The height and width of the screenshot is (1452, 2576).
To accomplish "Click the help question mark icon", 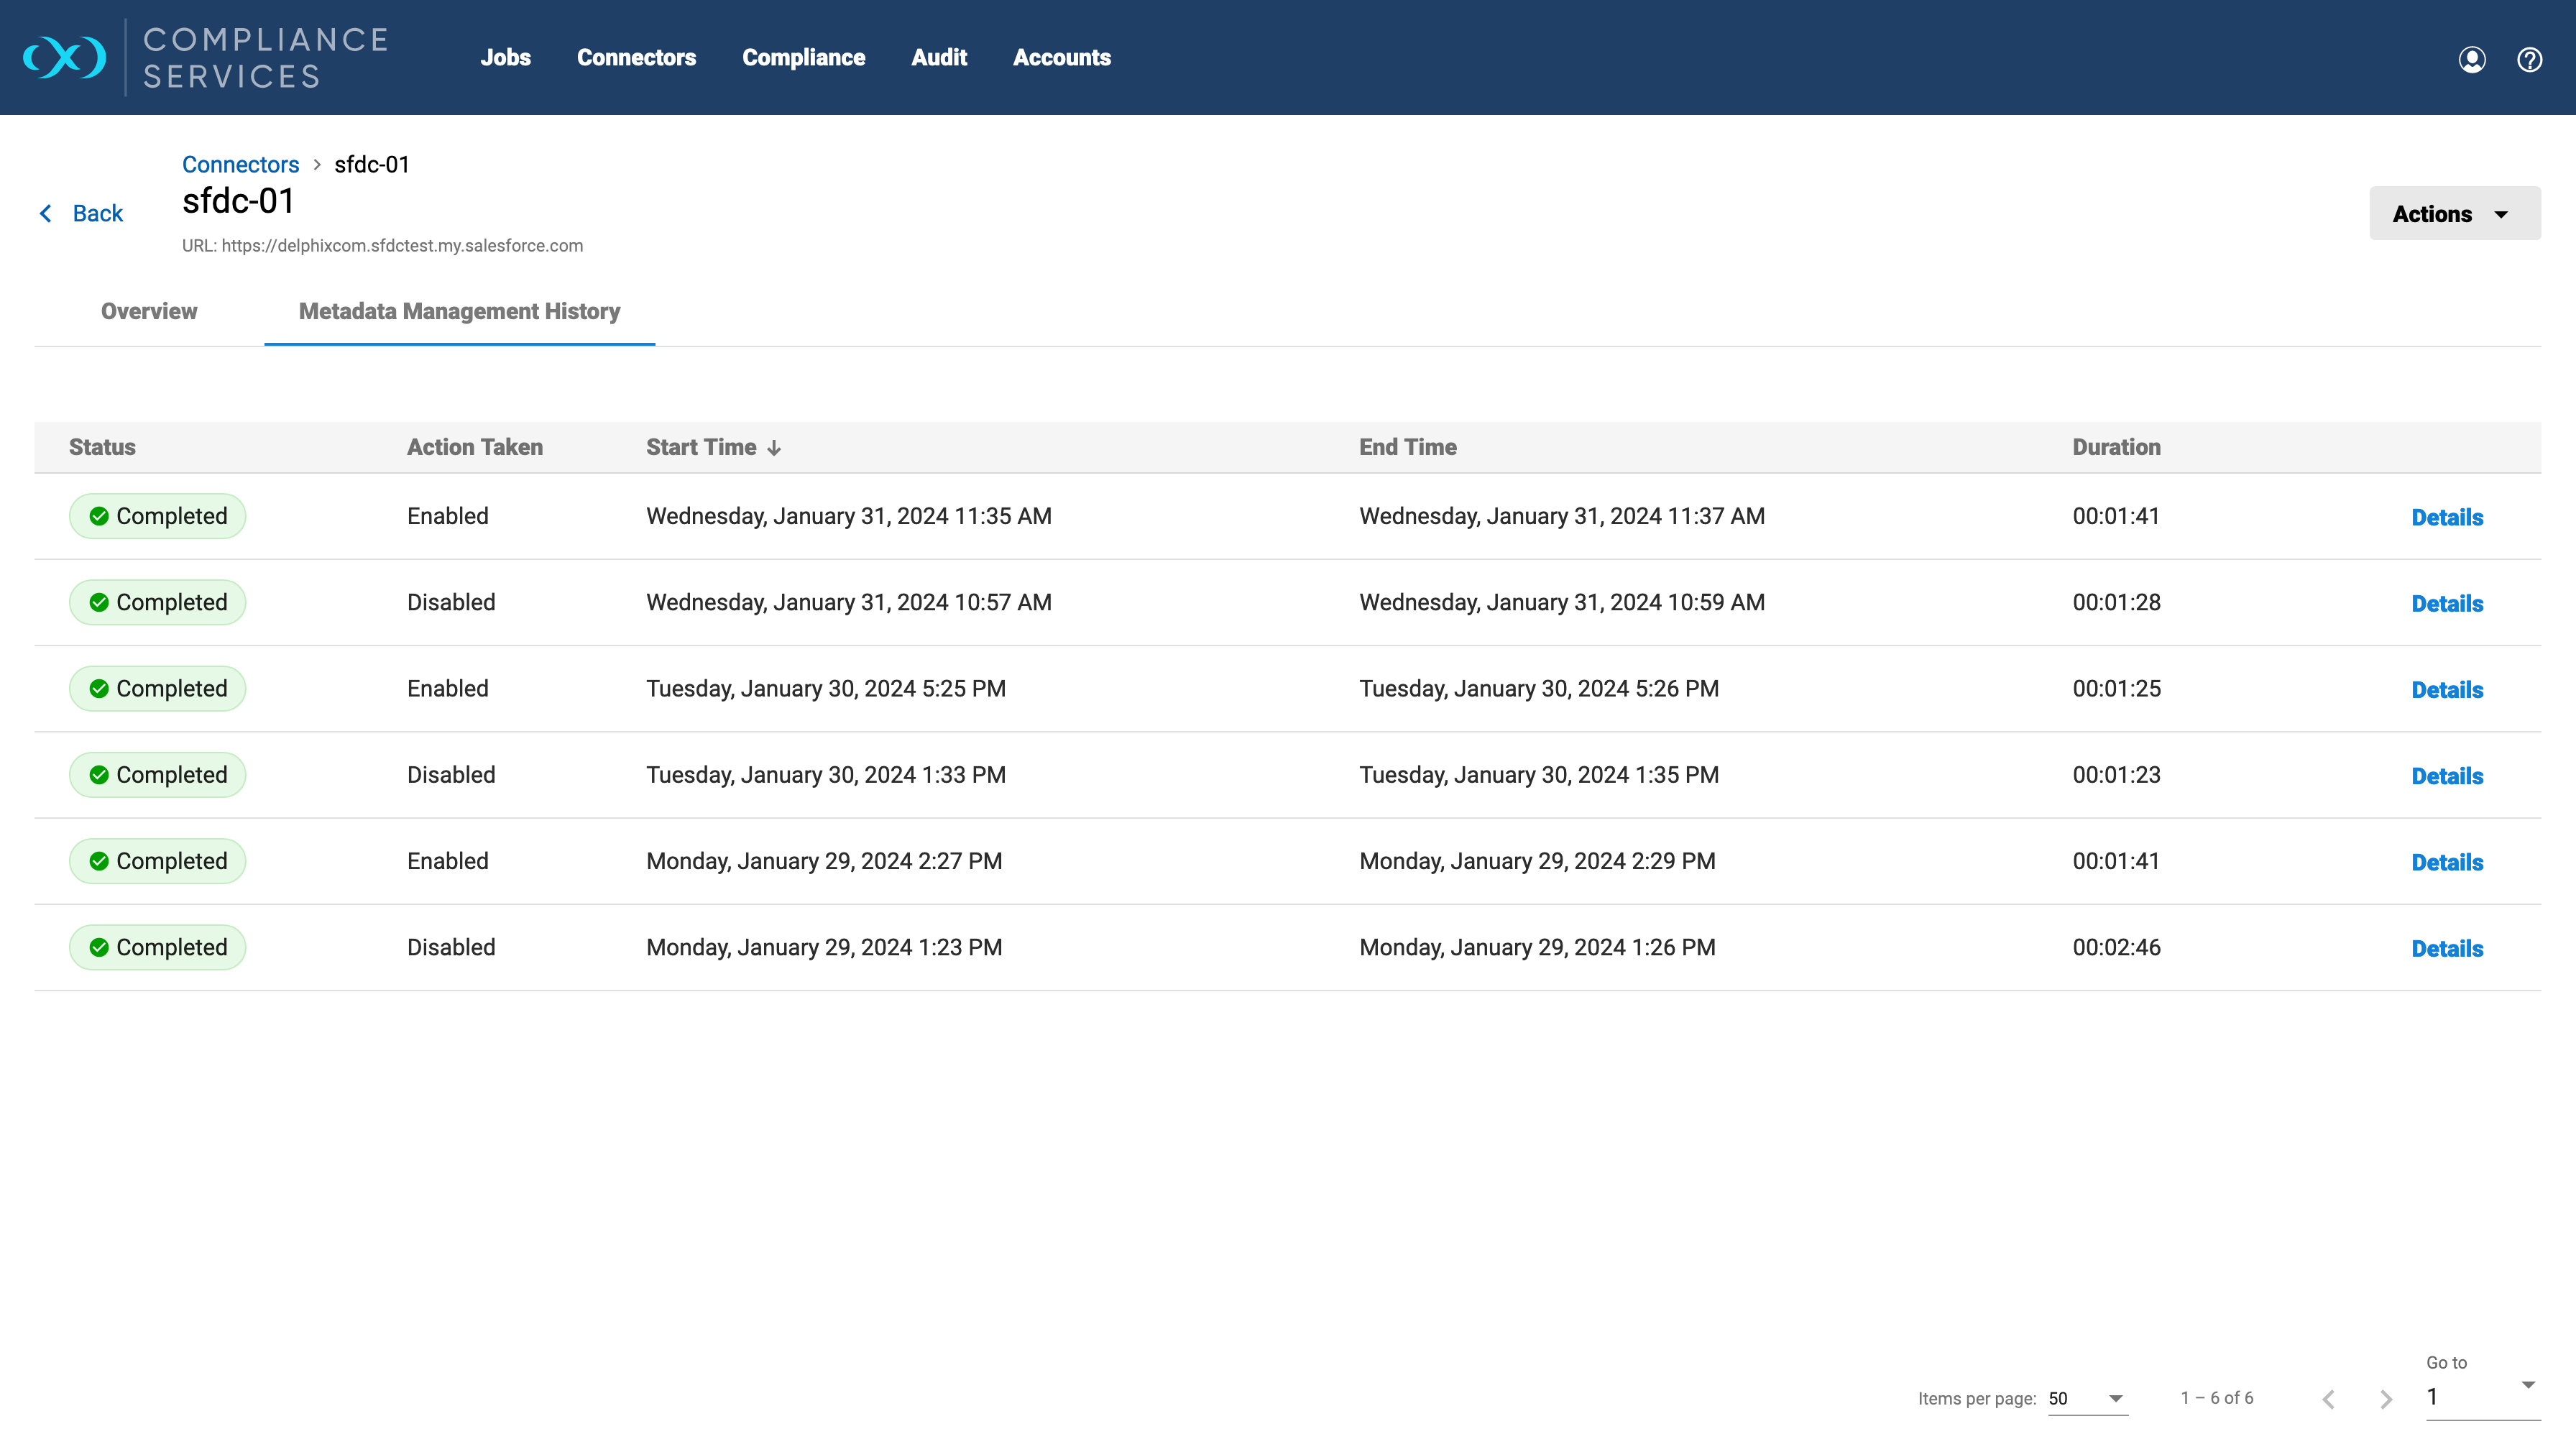I will 2529,60.
